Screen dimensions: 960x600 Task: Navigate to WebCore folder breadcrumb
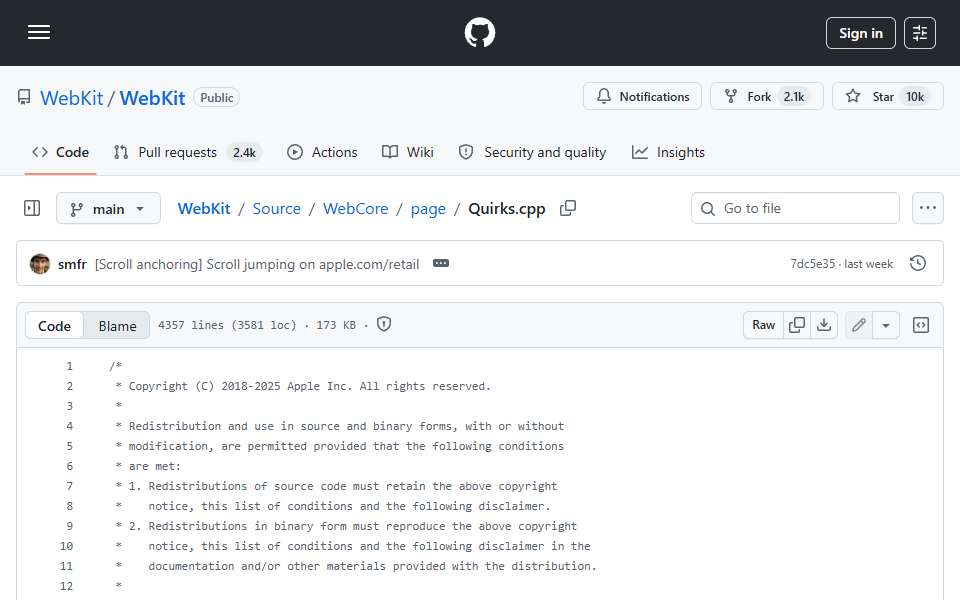(356, 209)
